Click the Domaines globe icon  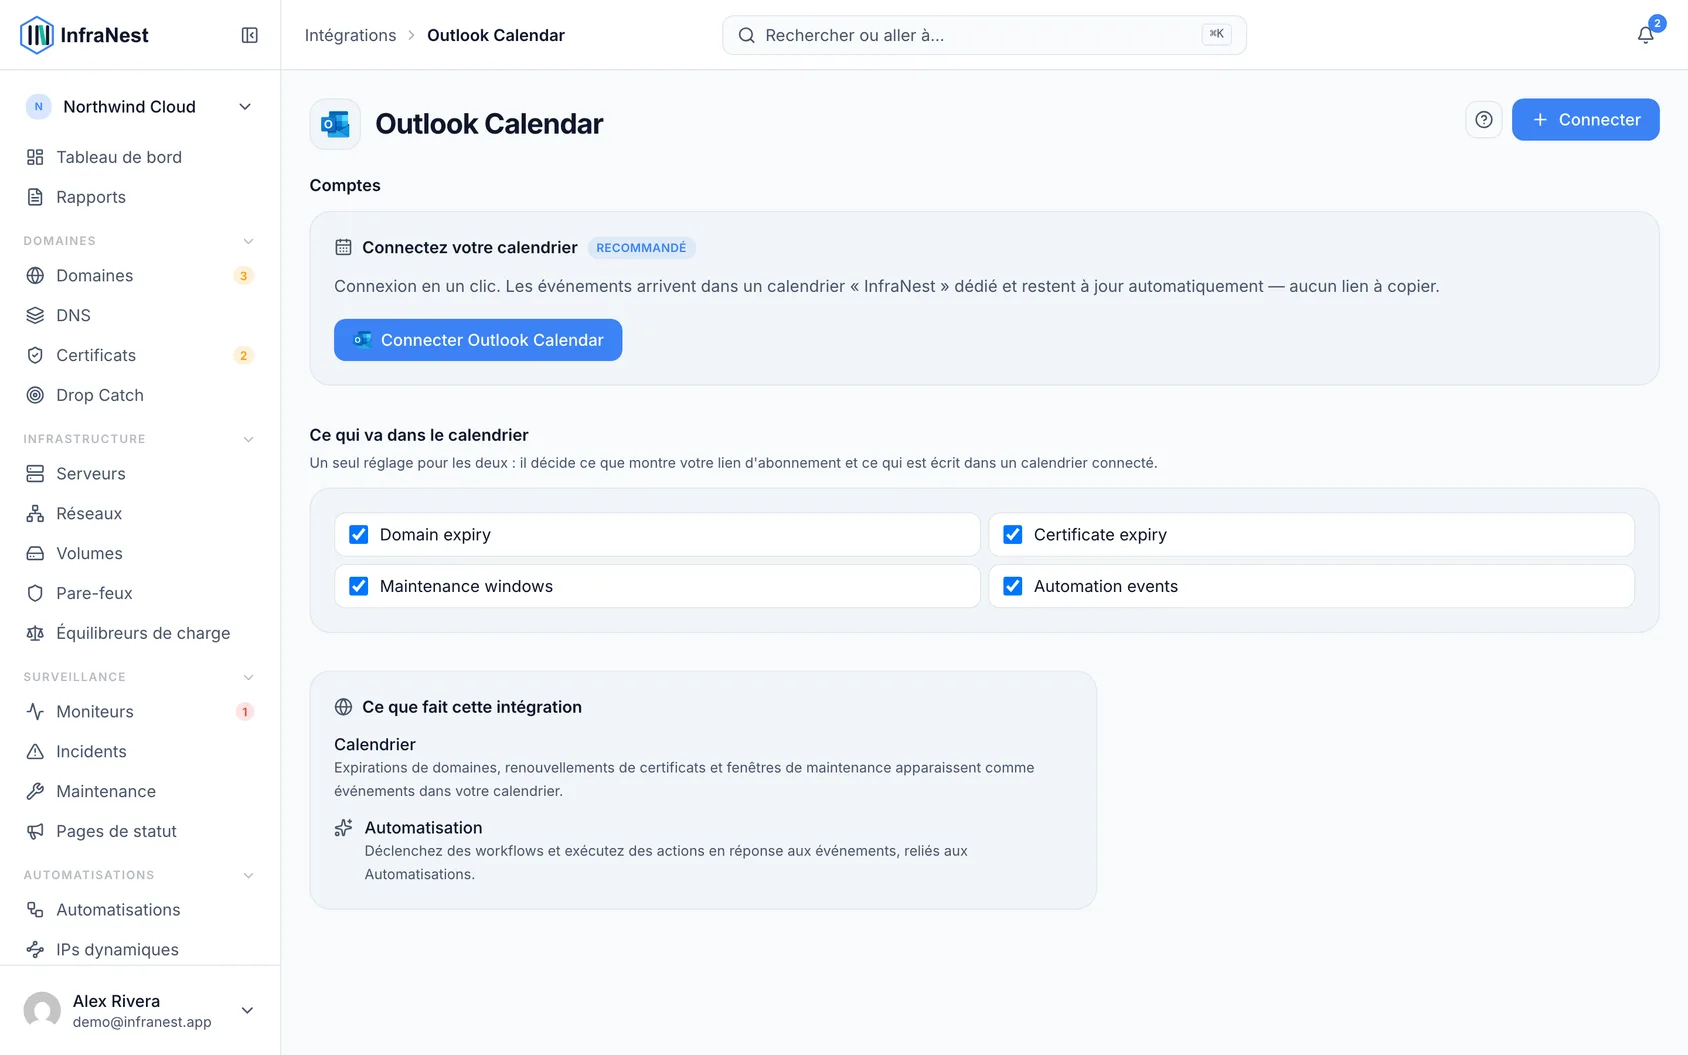[35, 275]
